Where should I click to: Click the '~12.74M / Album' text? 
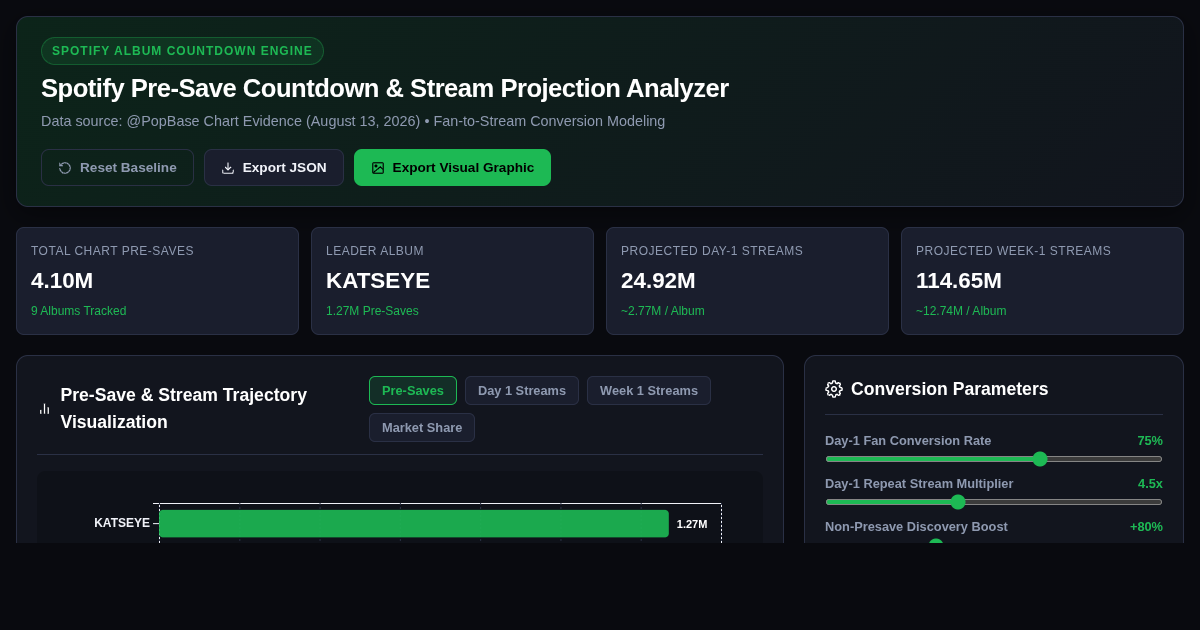click(961, 311)
